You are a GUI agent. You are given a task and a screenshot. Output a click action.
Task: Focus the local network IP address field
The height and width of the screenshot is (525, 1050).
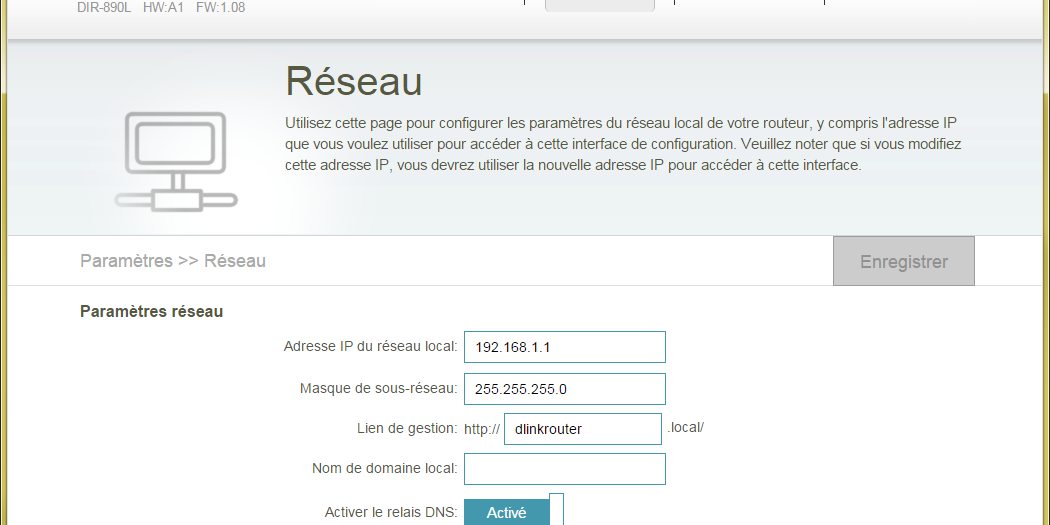pos(564,347)
